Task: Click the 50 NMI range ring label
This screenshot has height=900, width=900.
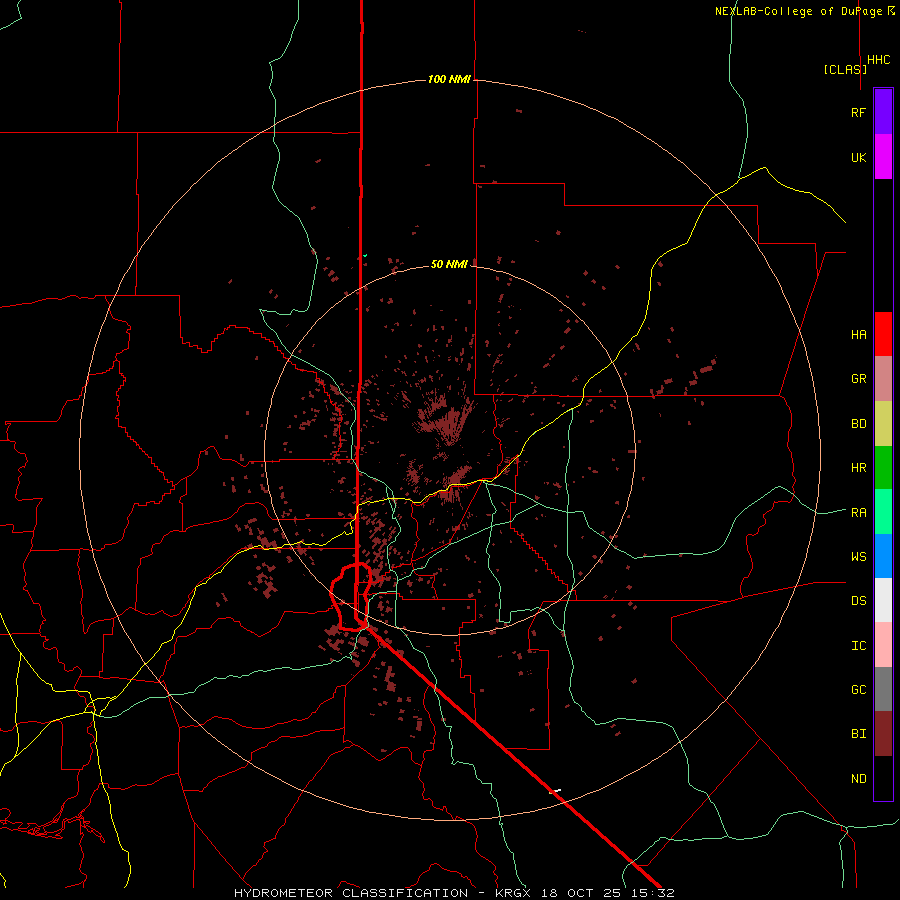Action: [x=449, y=264]
